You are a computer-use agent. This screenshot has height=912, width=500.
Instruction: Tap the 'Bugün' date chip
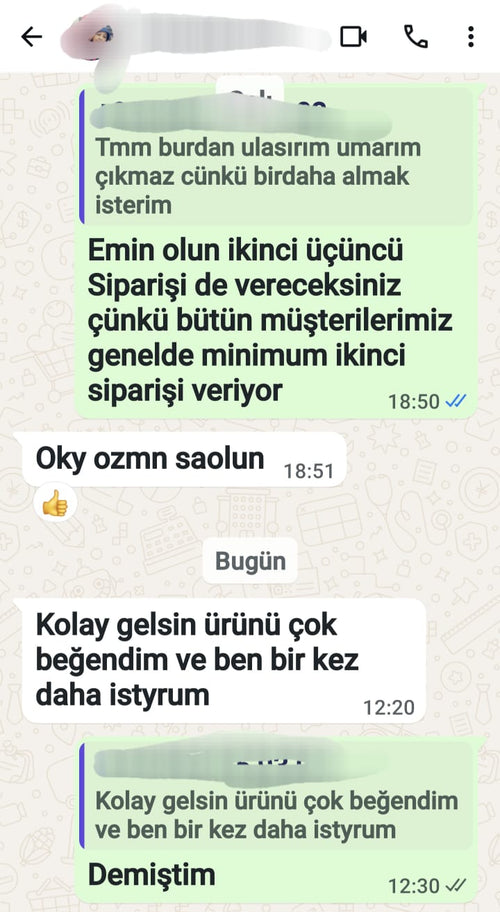(250, 561)
